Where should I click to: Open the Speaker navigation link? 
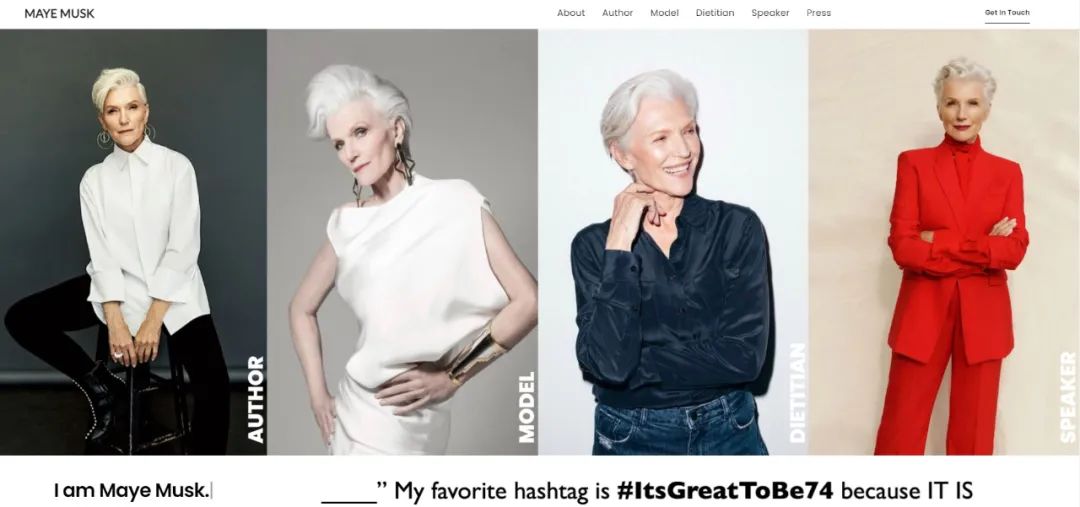(x=770, y=13)
